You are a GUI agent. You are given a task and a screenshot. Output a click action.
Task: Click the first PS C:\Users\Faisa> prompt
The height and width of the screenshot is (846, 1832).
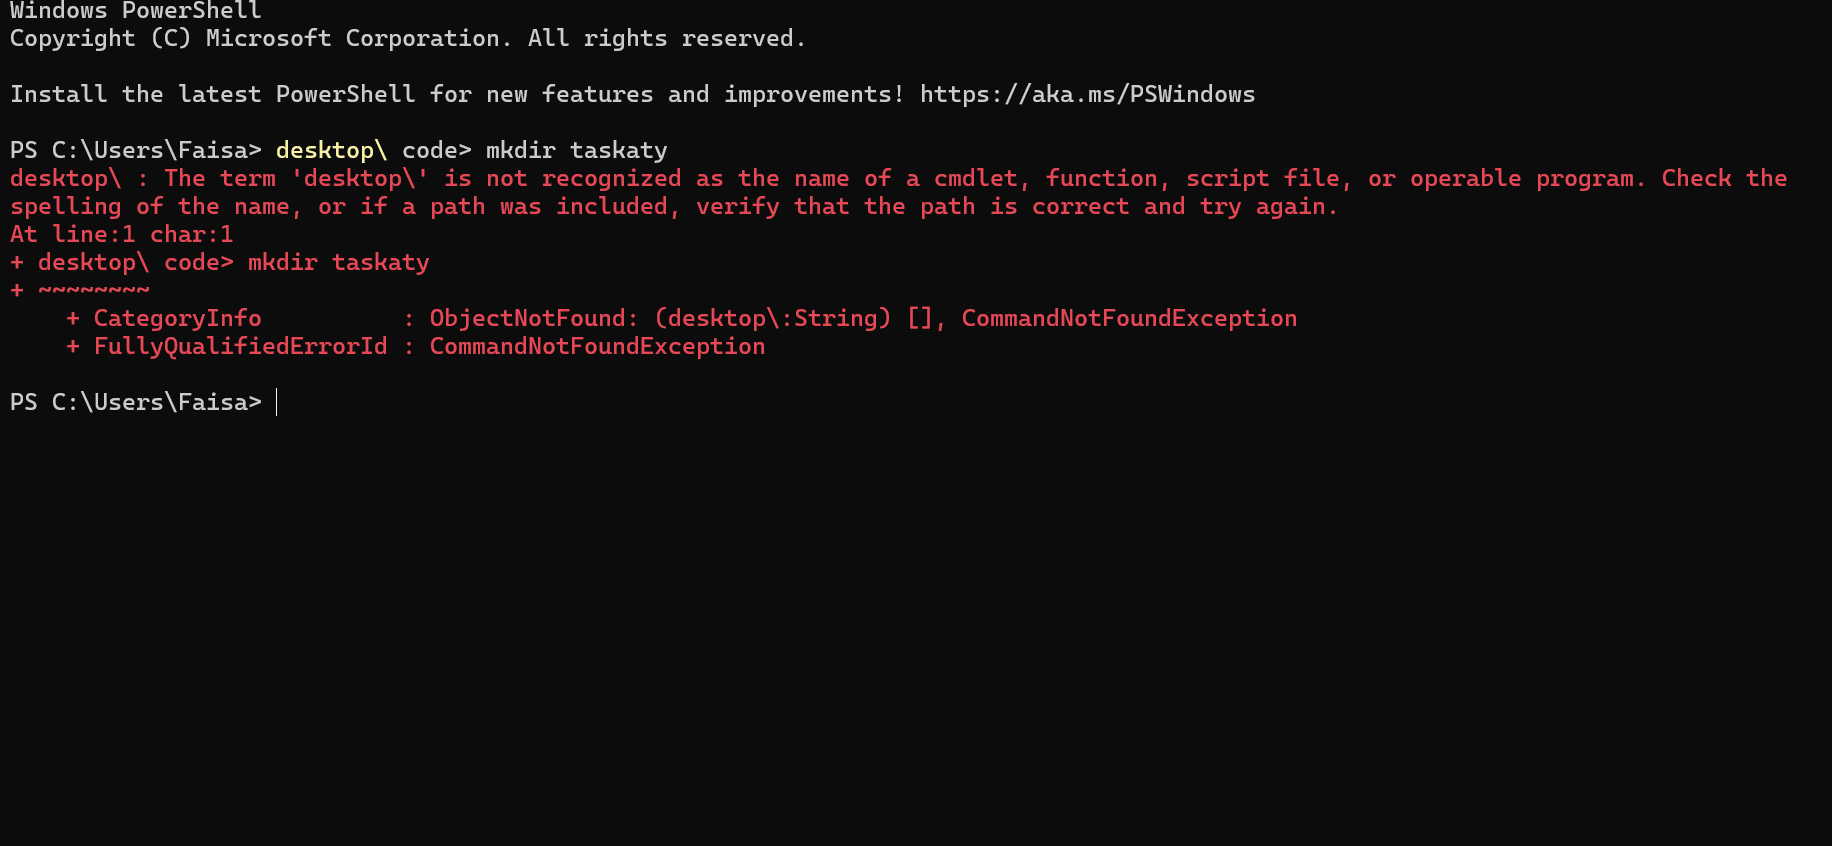point(136,150)
